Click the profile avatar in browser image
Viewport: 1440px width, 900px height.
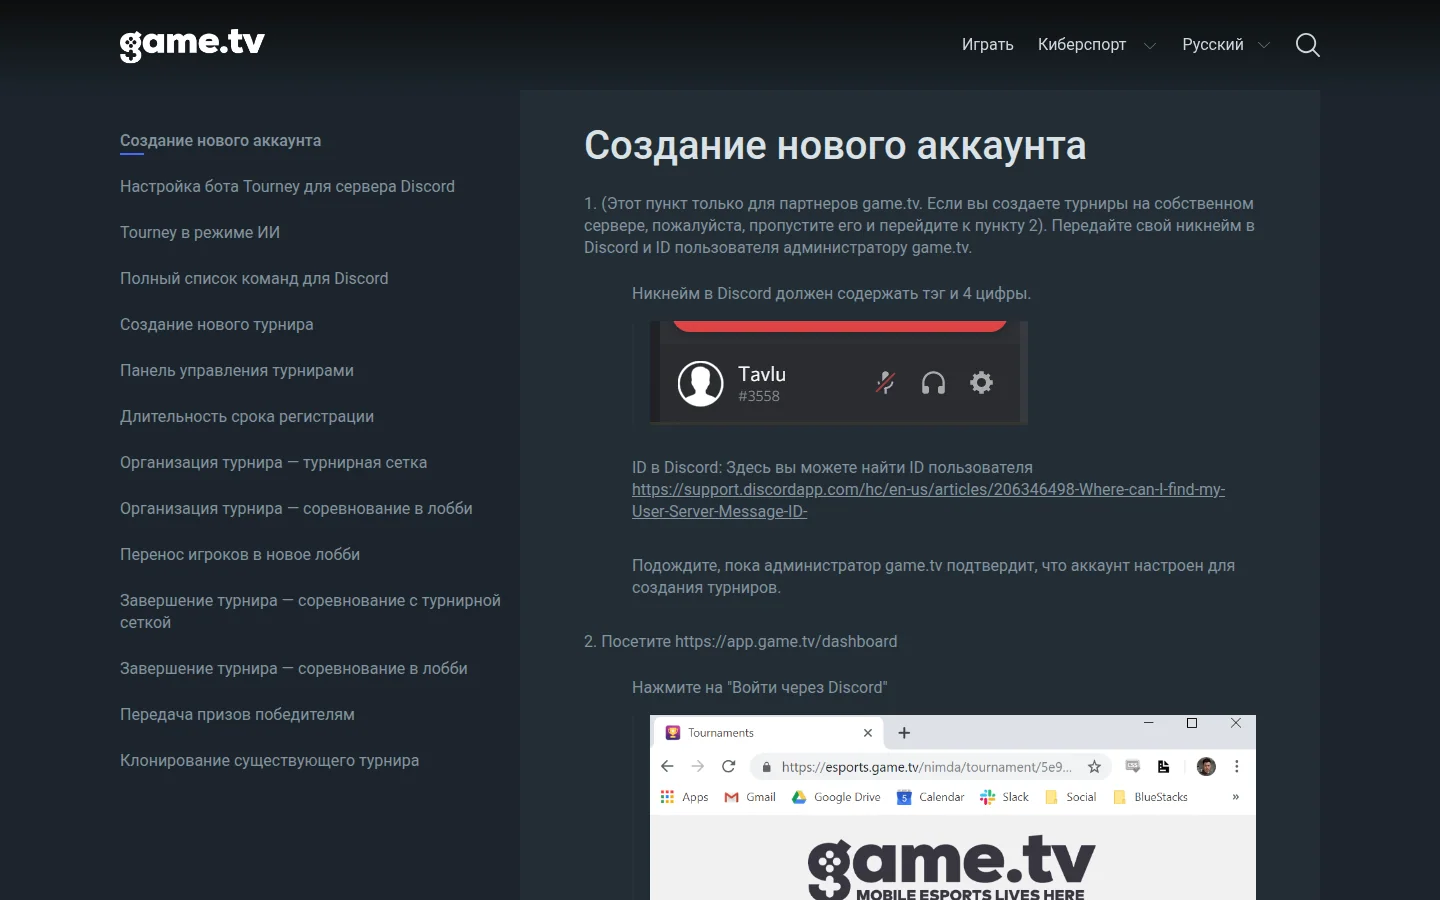[x=1206, y=767]
